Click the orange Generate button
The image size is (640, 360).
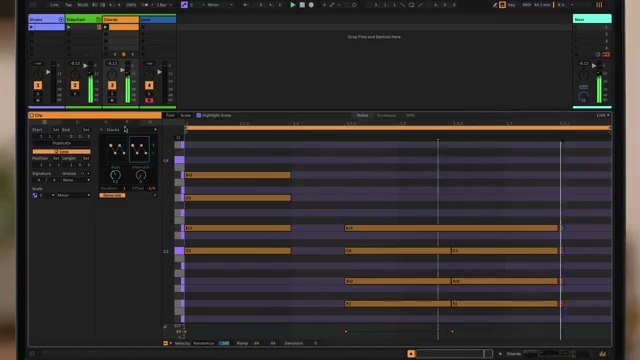[x=112, y=196]
